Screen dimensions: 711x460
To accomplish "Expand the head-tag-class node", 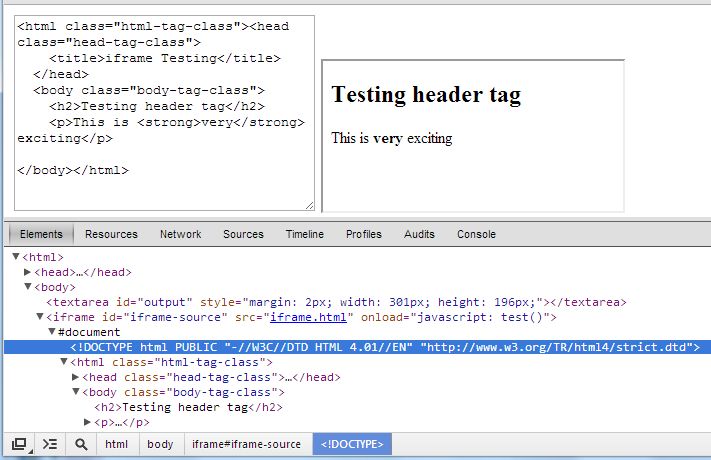I will (75, 377).
